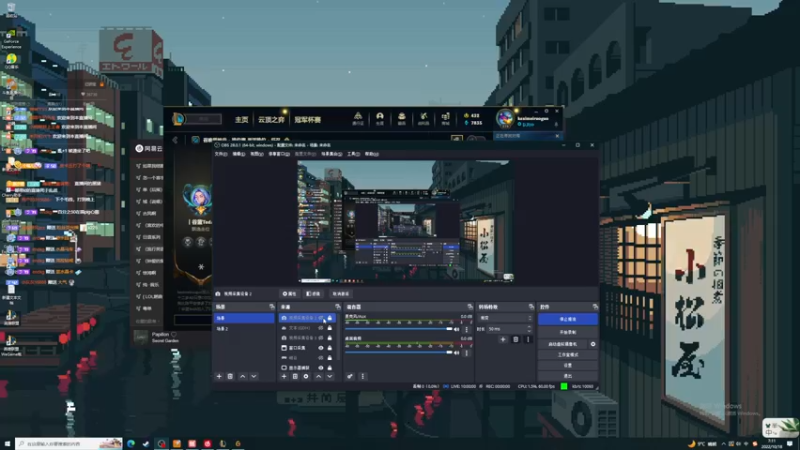Configure the virtual camera via gear beside 启动虚拟摄像机
The width and height of the screenshot is (800, 450).
click(593, 344)
